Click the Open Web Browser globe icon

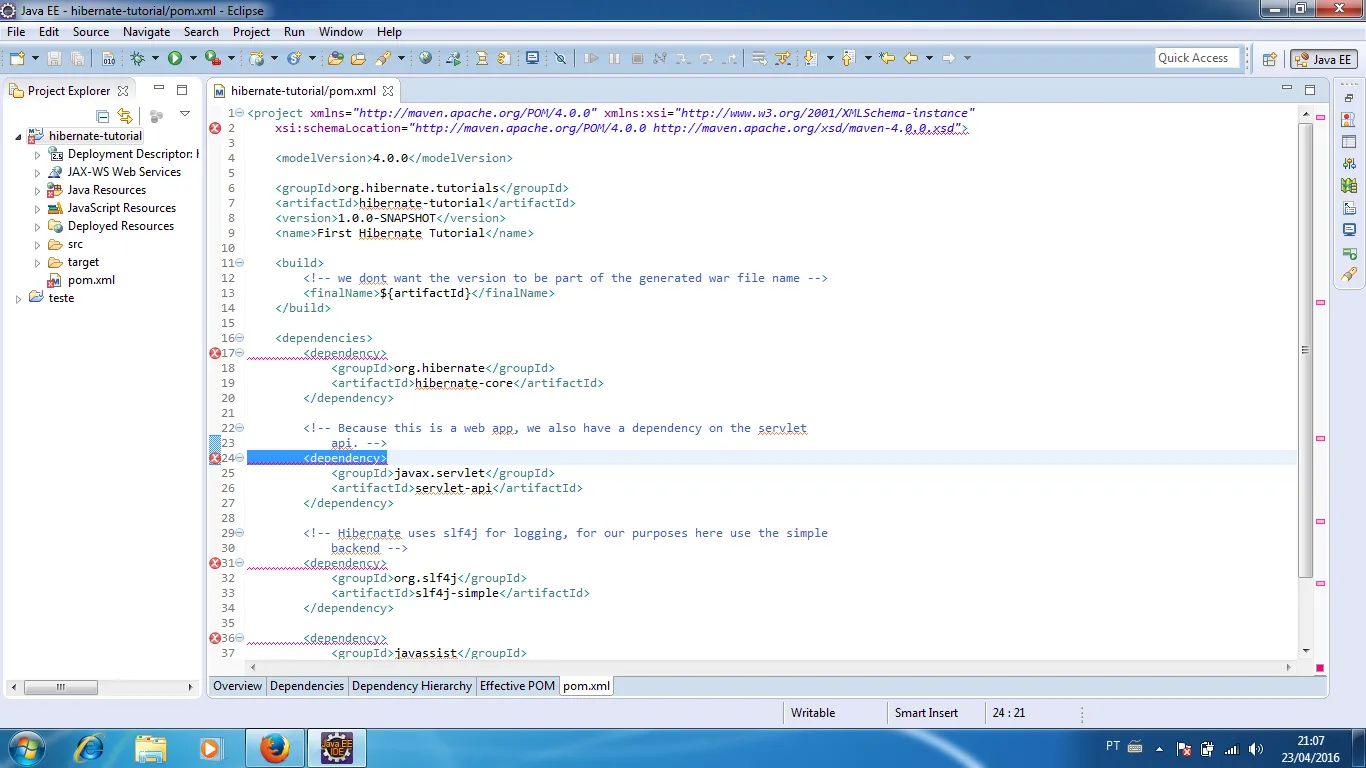point(426,59)
